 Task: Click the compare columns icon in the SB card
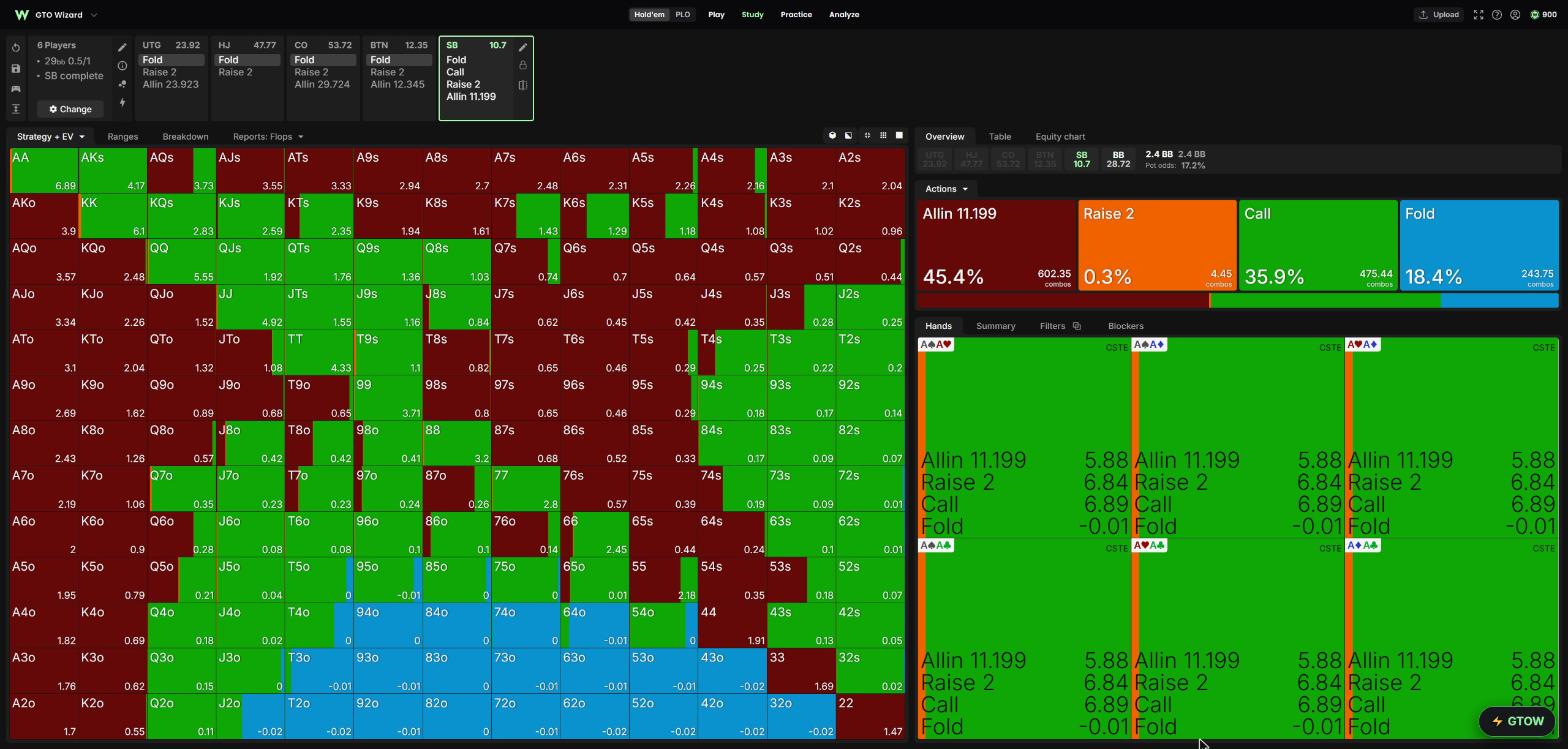click(523, 85)
